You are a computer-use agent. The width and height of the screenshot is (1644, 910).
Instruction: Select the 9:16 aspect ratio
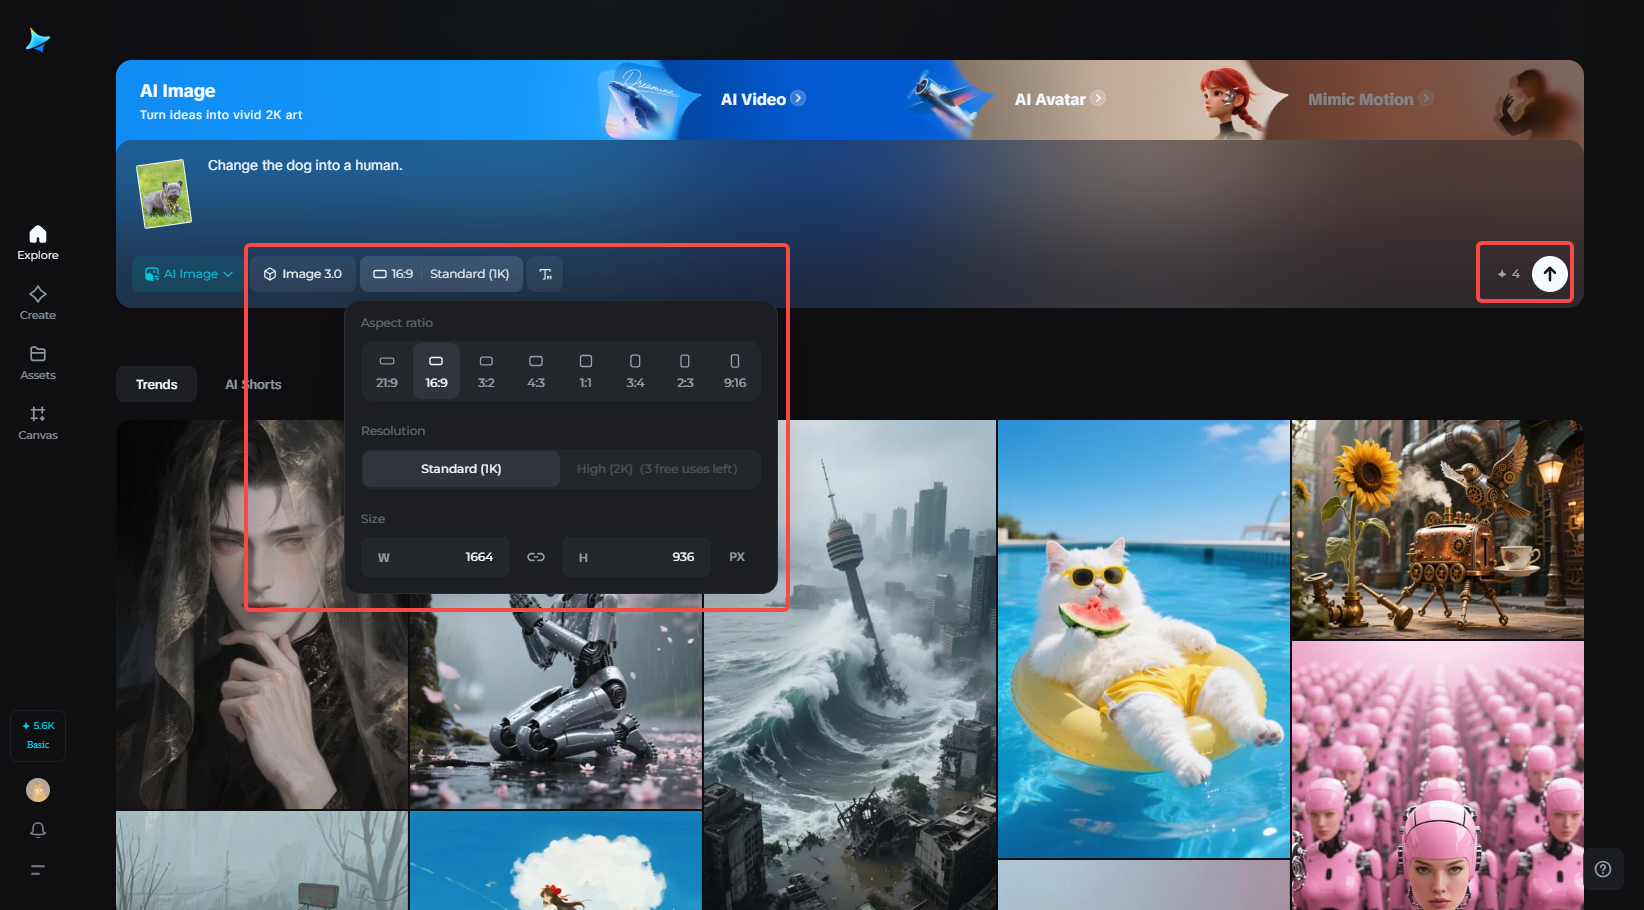tap(735, 371)
